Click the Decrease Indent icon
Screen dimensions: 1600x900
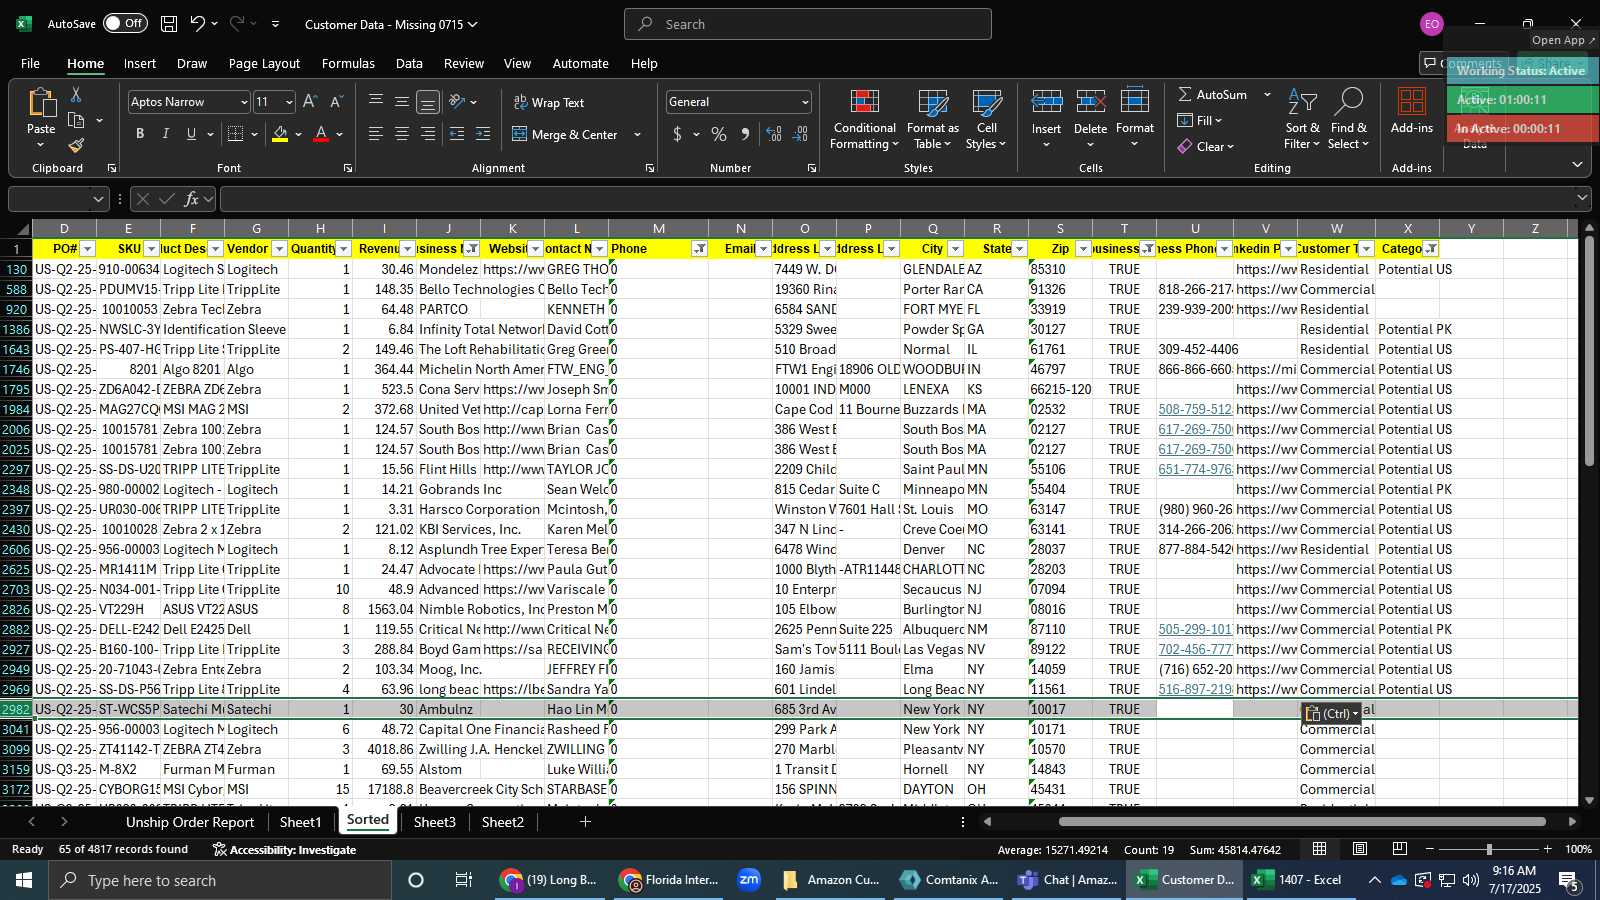pyautogui.click(x=457, y=134)
